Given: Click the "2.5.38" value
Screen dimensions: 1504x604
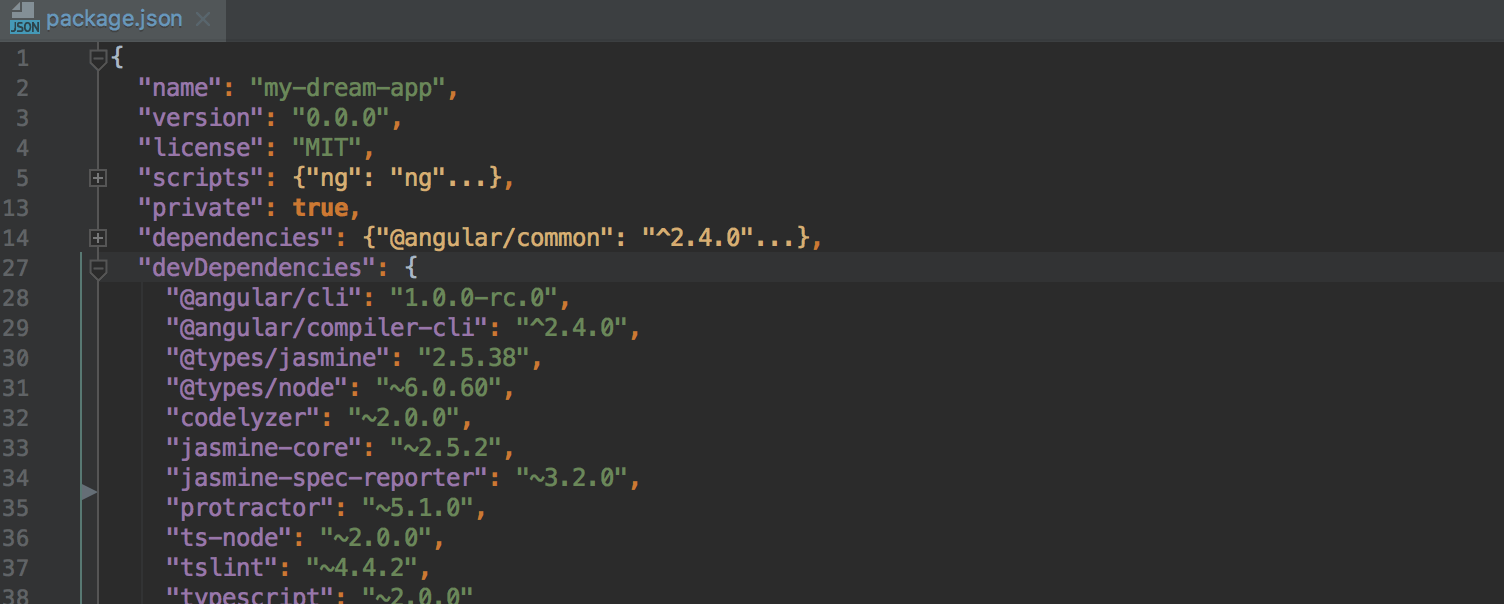Looking at the screenshot, I should (473, 358).
